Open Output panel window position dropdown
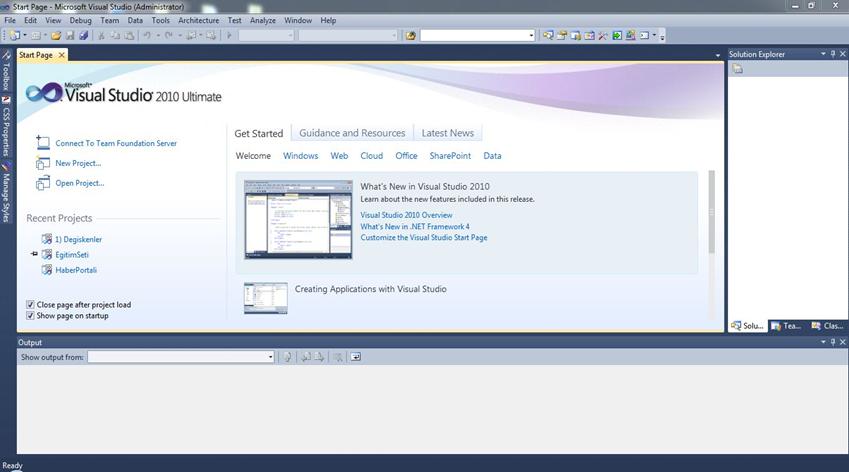Screen dimensions: 849x472 (823, 342)
